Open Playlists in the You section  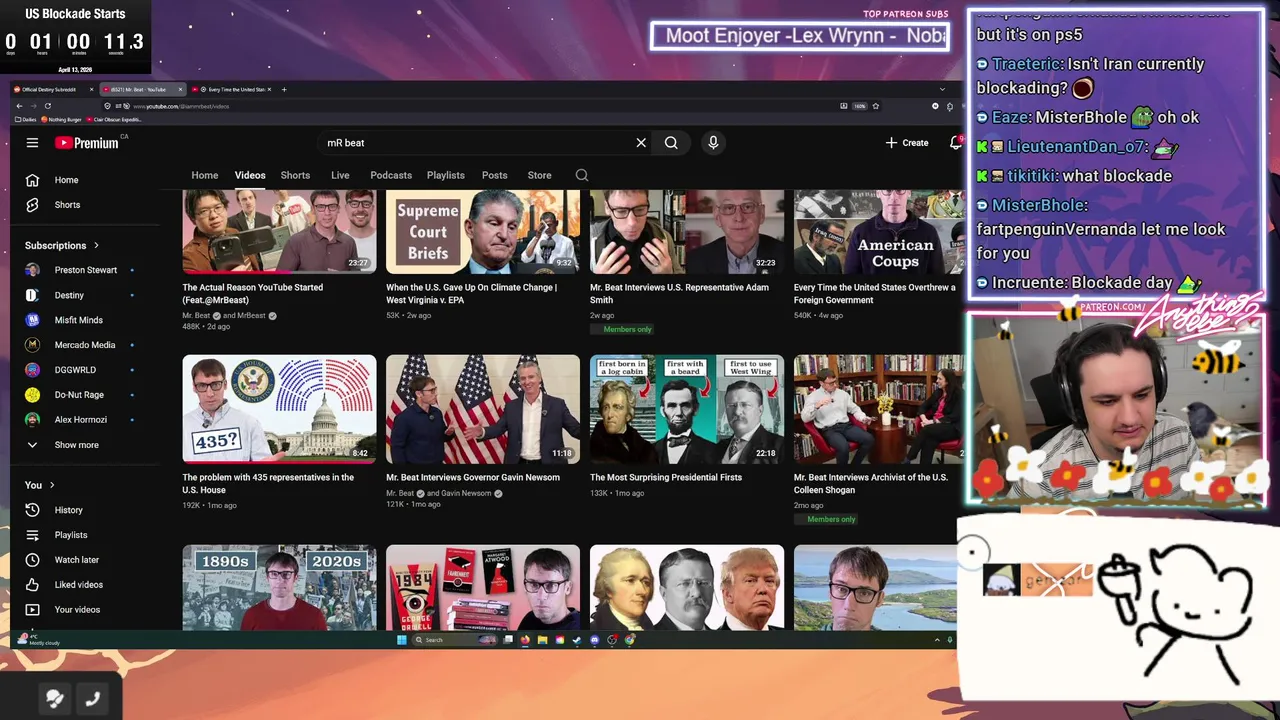point(71,535)
